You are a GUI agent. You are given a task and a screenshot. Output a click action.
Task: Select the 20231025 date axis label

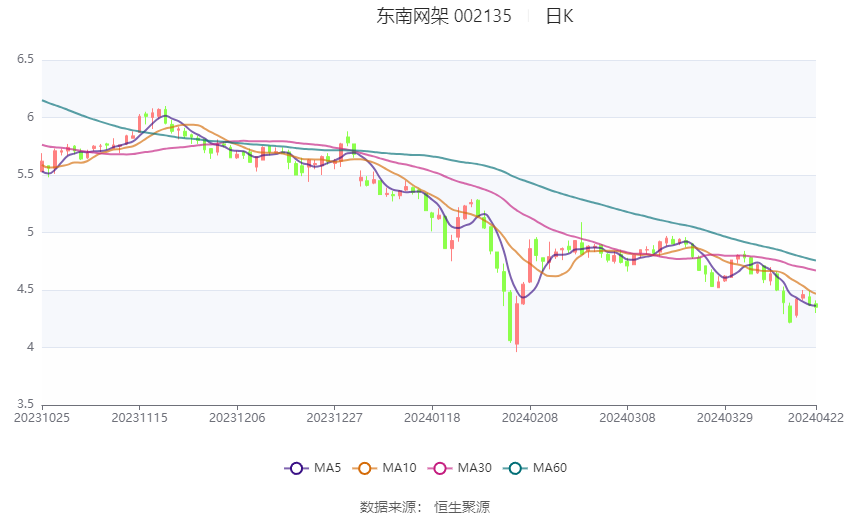click(x=42, y=417)
